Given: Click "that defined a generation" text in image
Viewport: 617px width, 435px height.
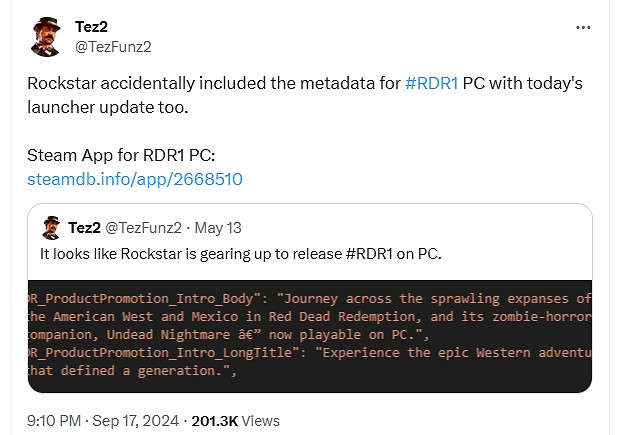Looking at the screenshot, I should (x=130, y=372).
